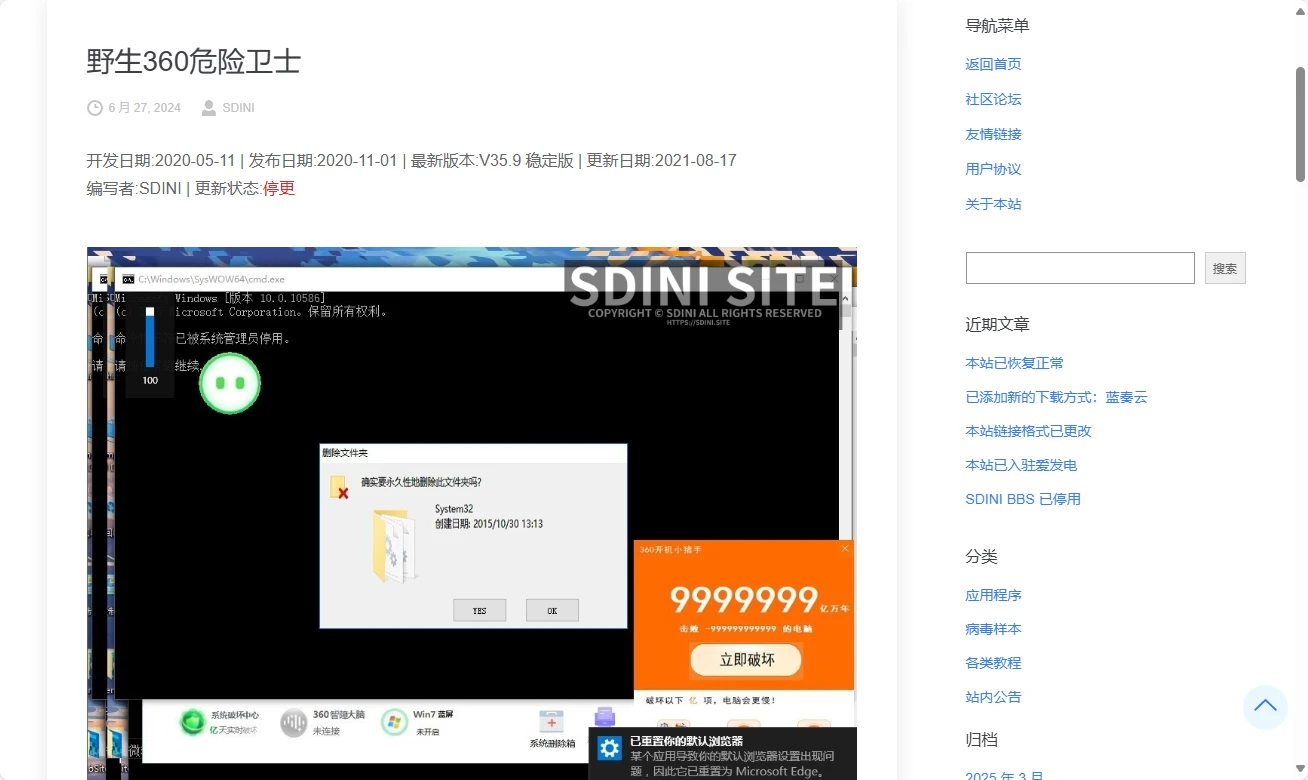Click the article's embedded screenshot image

point(472,513)
